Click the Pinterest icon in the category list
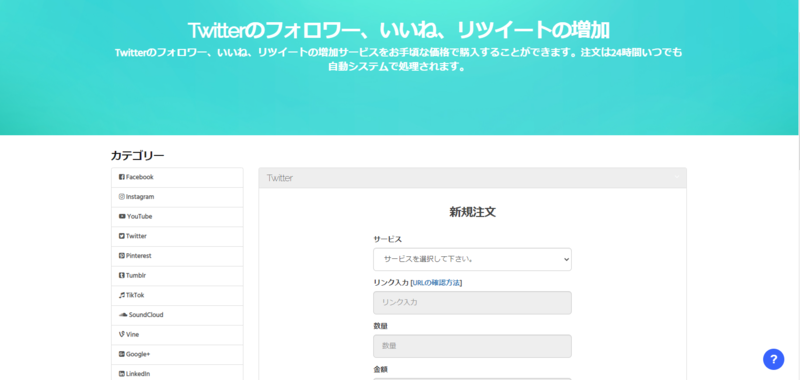This screenshot has height=380, width=800. pos(121,256)
